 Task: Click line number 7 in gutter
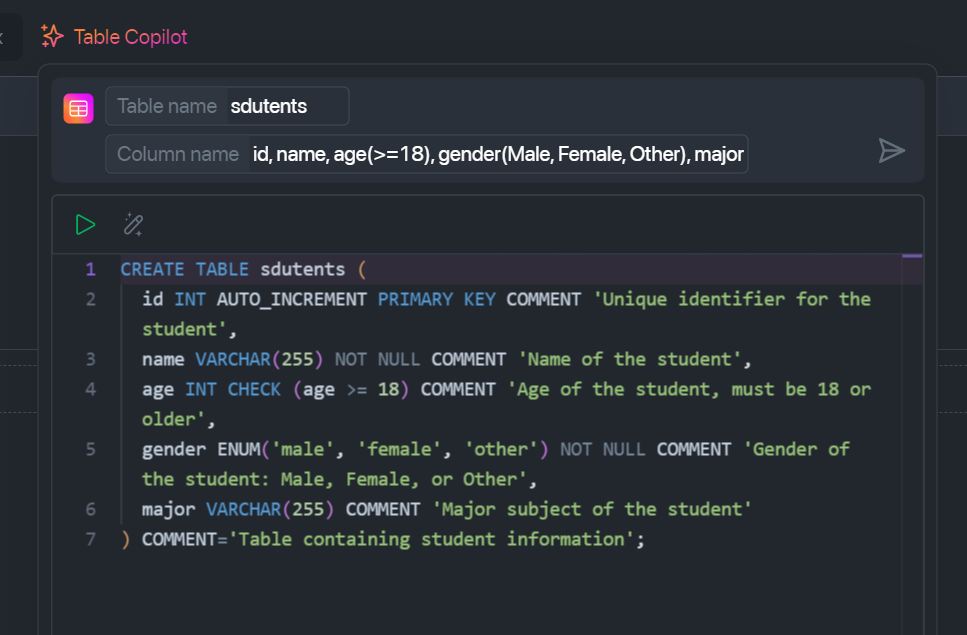coord(91,539)
